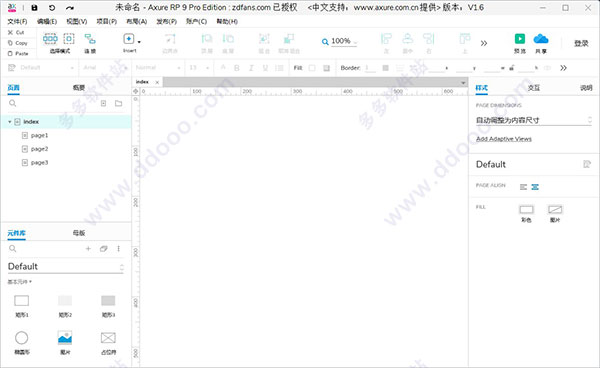Click the green Preview play button
Image resolution: width=600 pixels, height=368 pixels.
click(520, 39)
